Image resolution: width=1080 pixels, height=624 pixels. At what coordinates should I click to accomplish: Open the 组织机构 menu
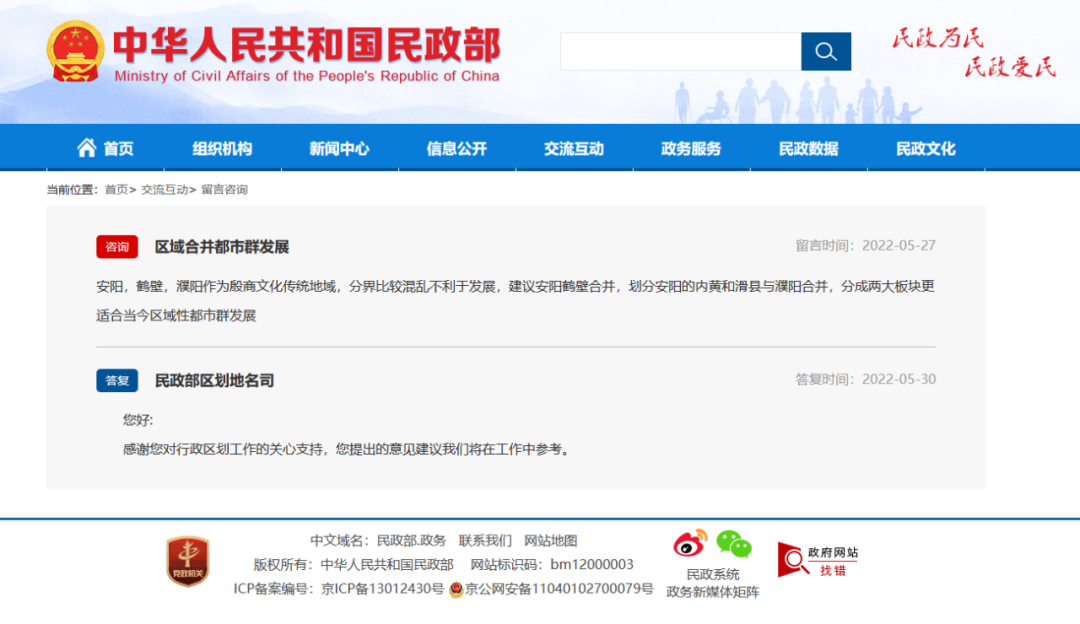[222, 148]
